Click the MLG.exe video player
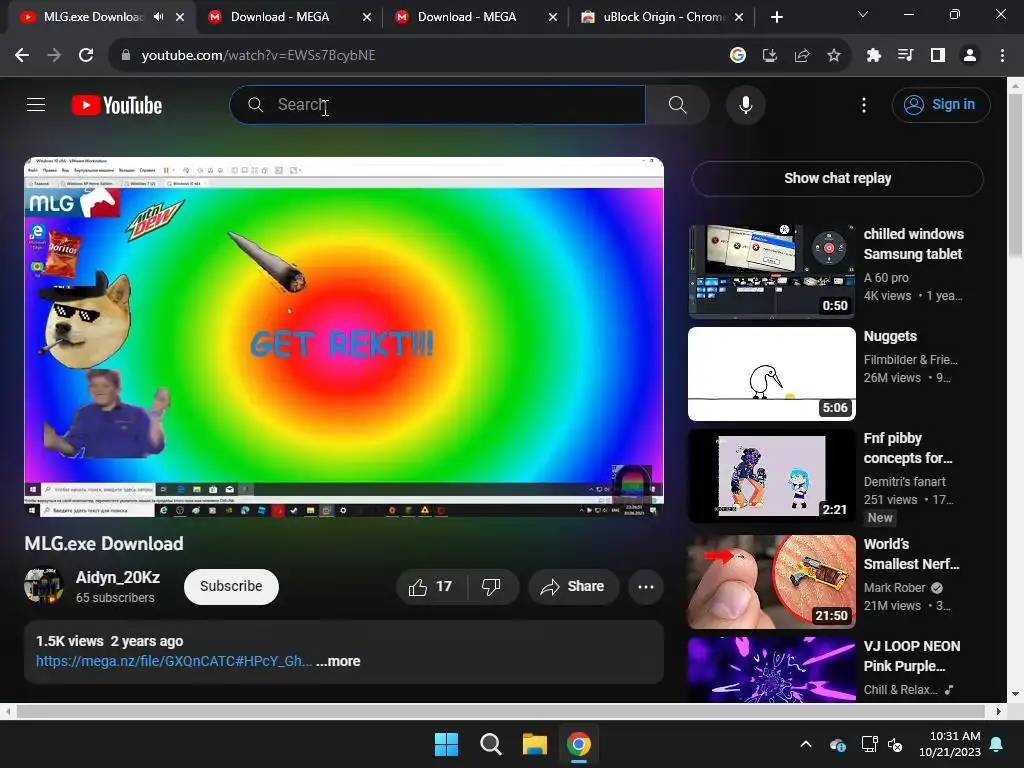Viewport: 1024px width, 768px height. 344,337
